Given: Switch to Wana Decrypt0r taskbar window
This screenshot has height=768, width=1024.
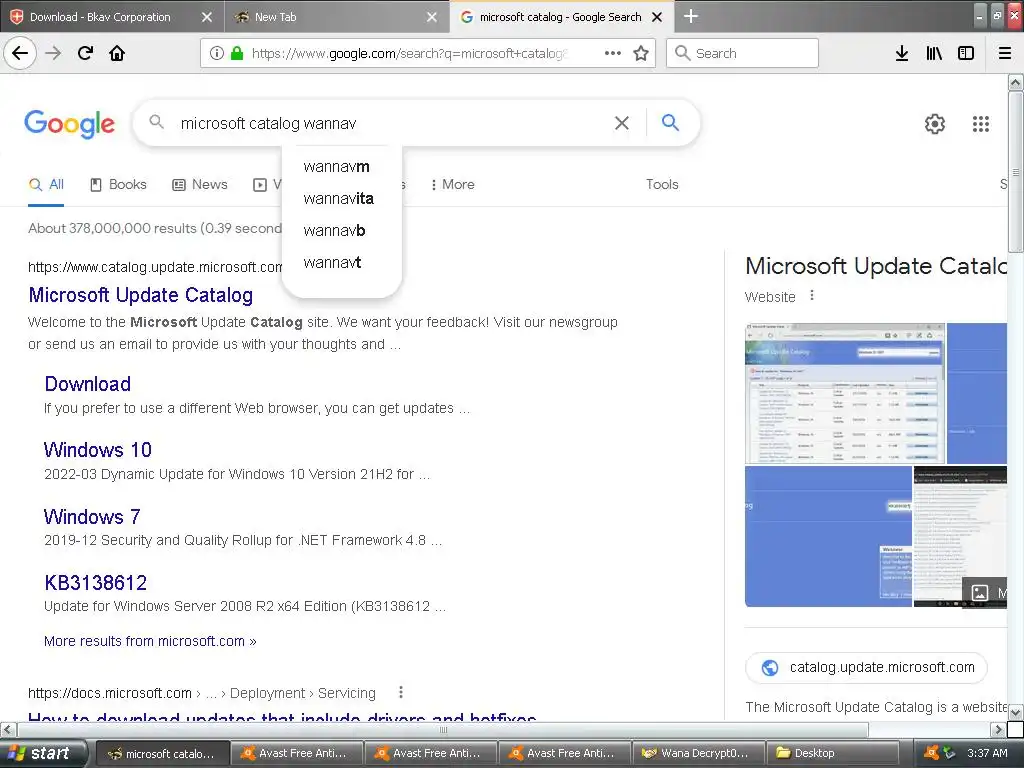Looking at the screenshot, I should [696, 753].
